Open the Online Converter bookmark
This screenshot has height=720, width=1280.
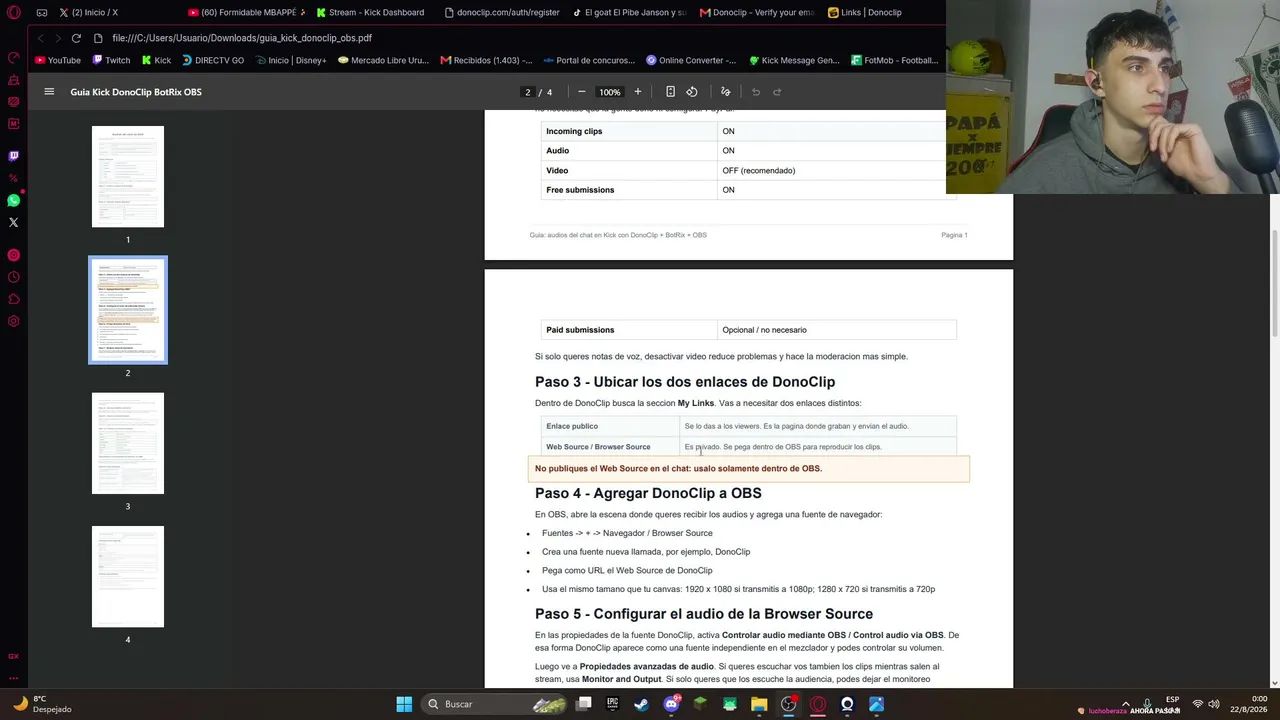tap(692, 60)
